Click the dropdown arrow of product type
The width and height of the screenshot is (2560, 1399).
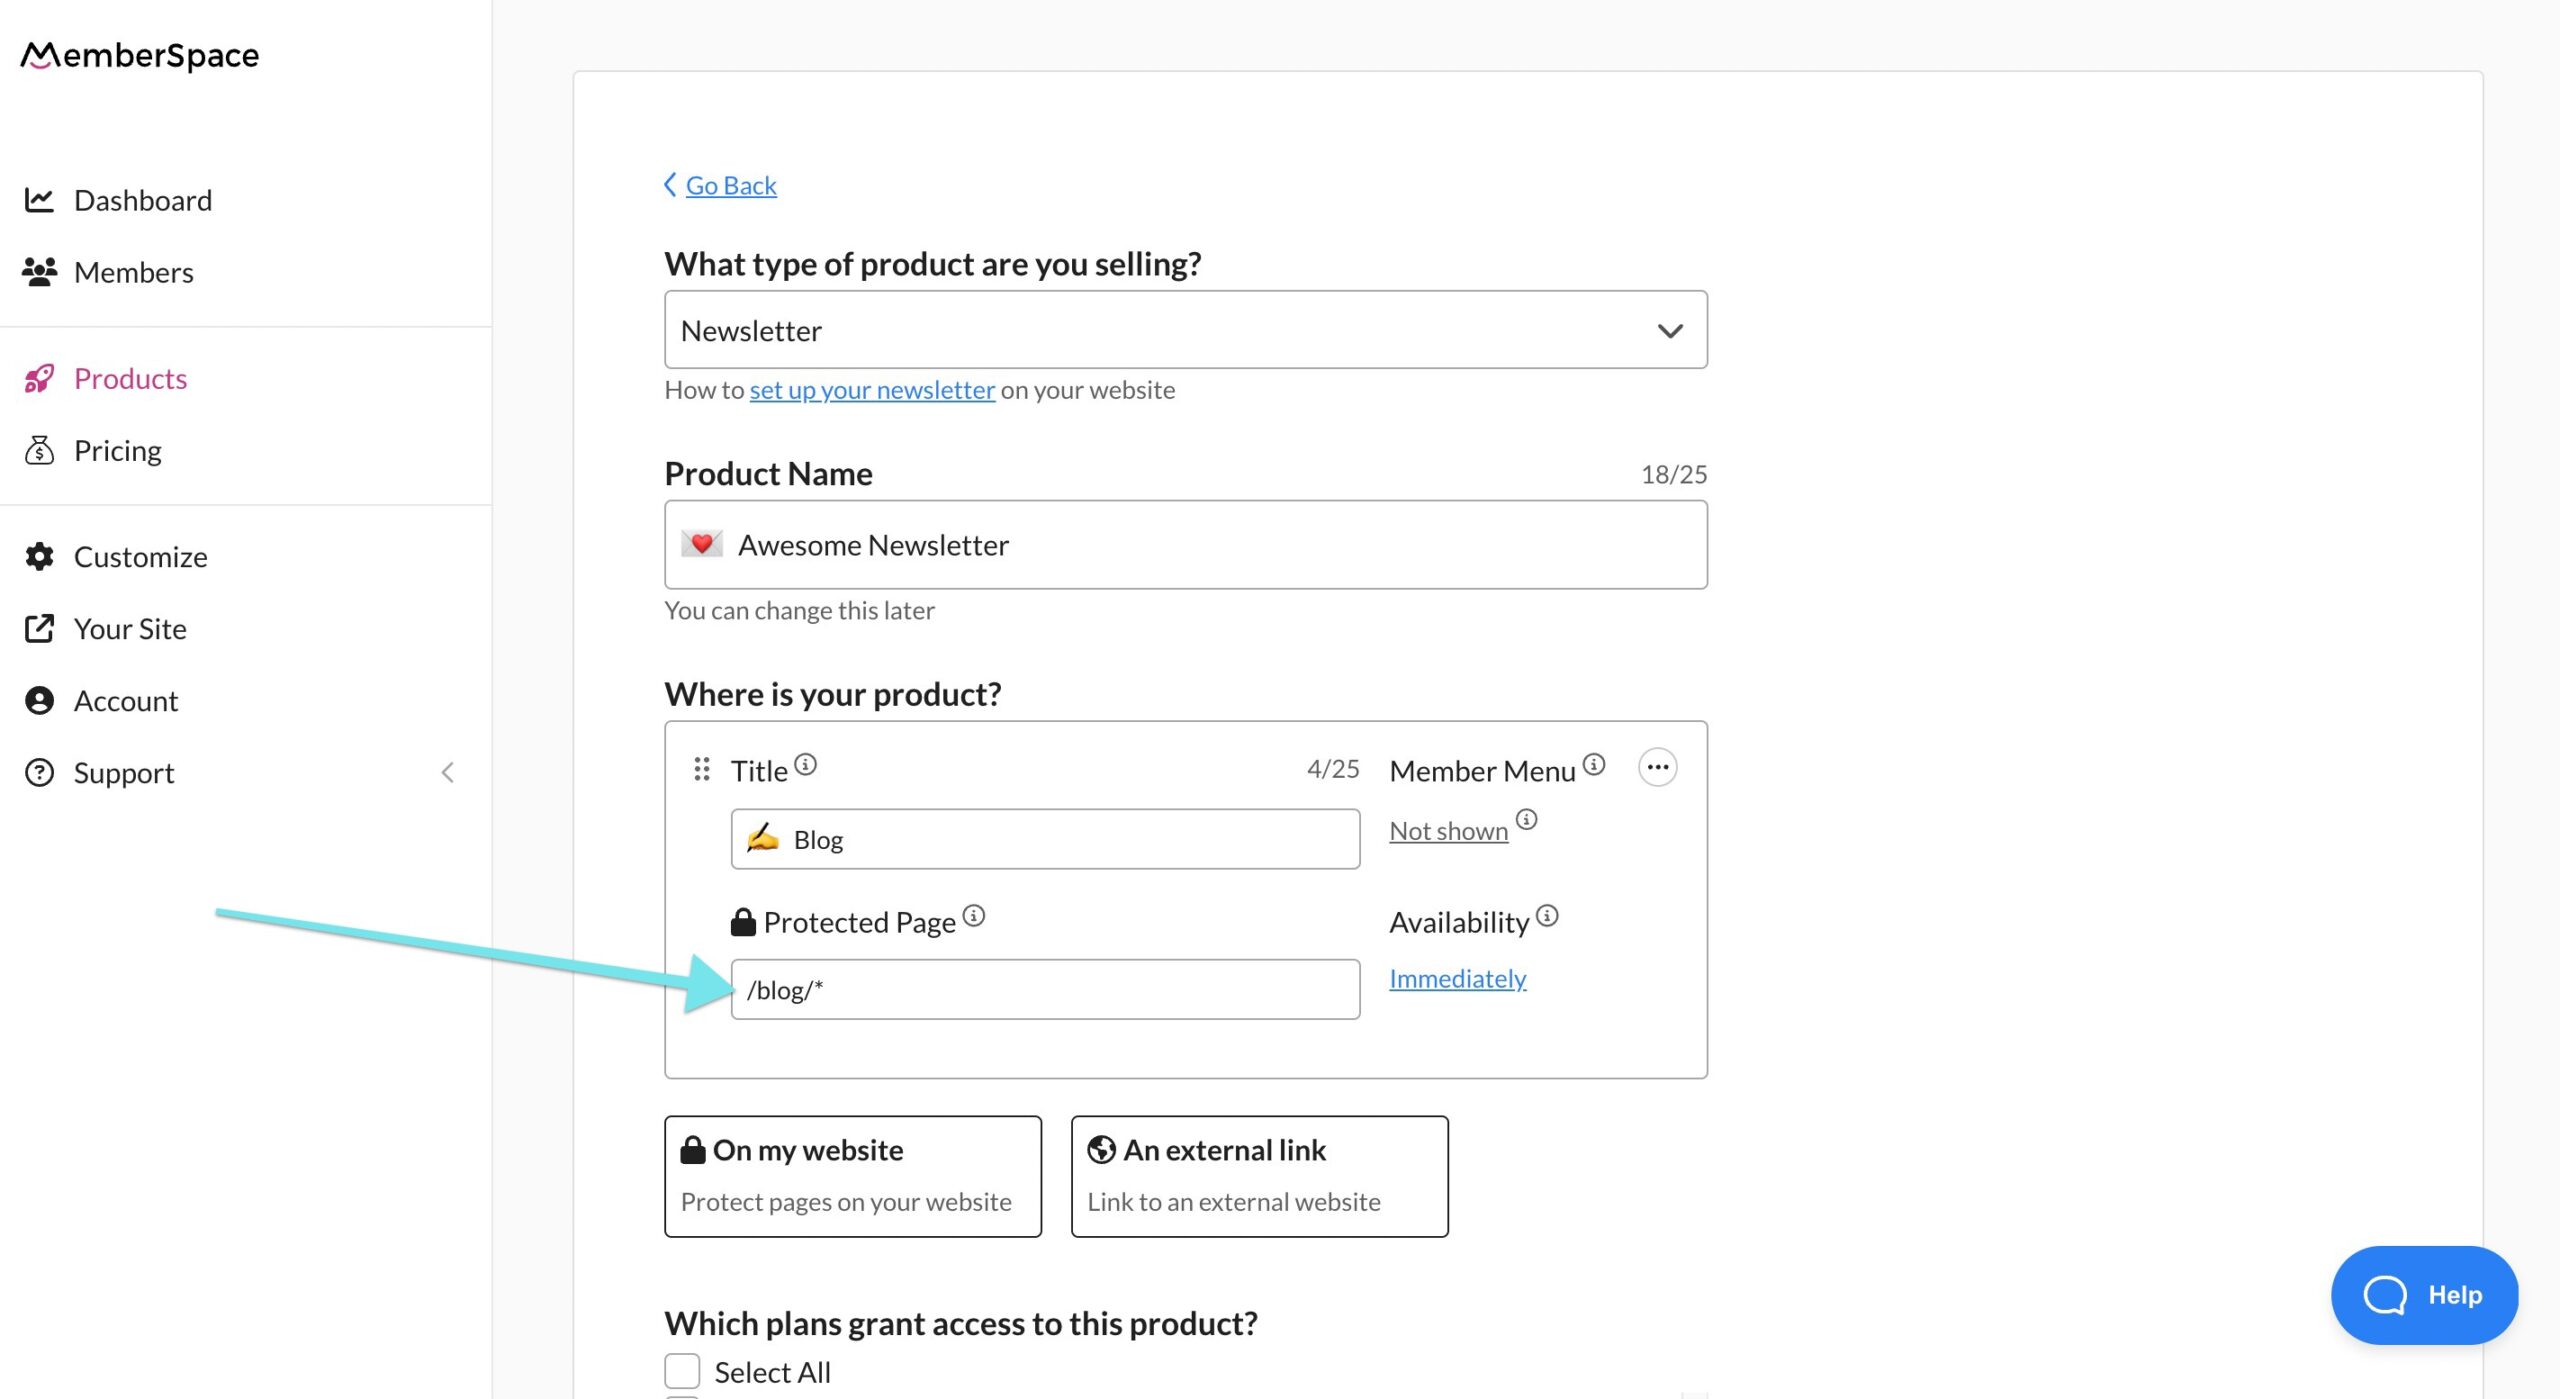click(x=1670, y=331)
